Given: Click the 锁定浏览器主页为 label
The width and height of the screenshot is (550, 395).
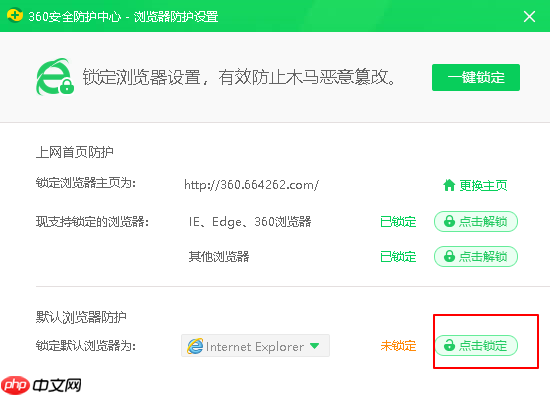Looking at the screenshot, I should click(86, 183).
